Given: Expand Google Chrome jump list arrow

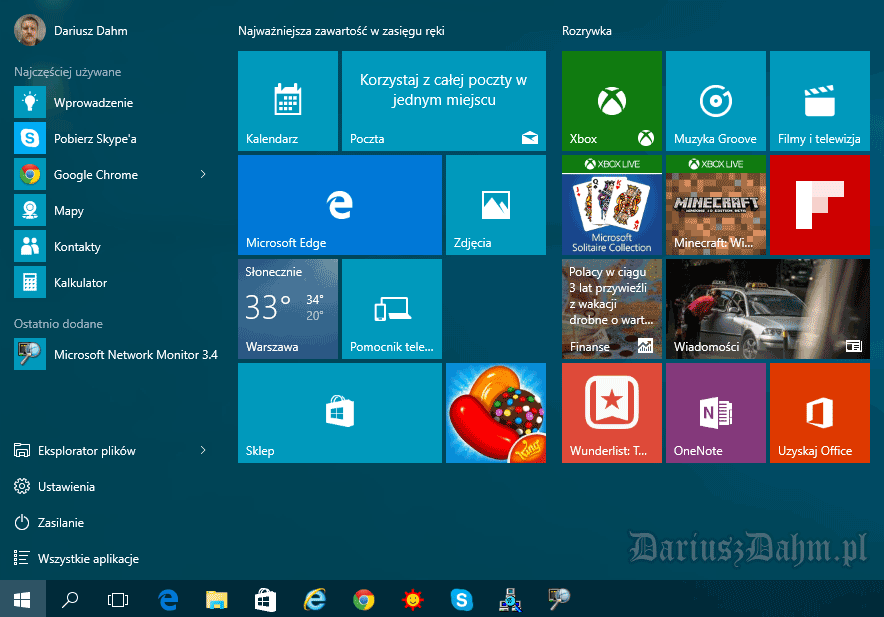Looking at the screenshot, I should tap(203, 175).
